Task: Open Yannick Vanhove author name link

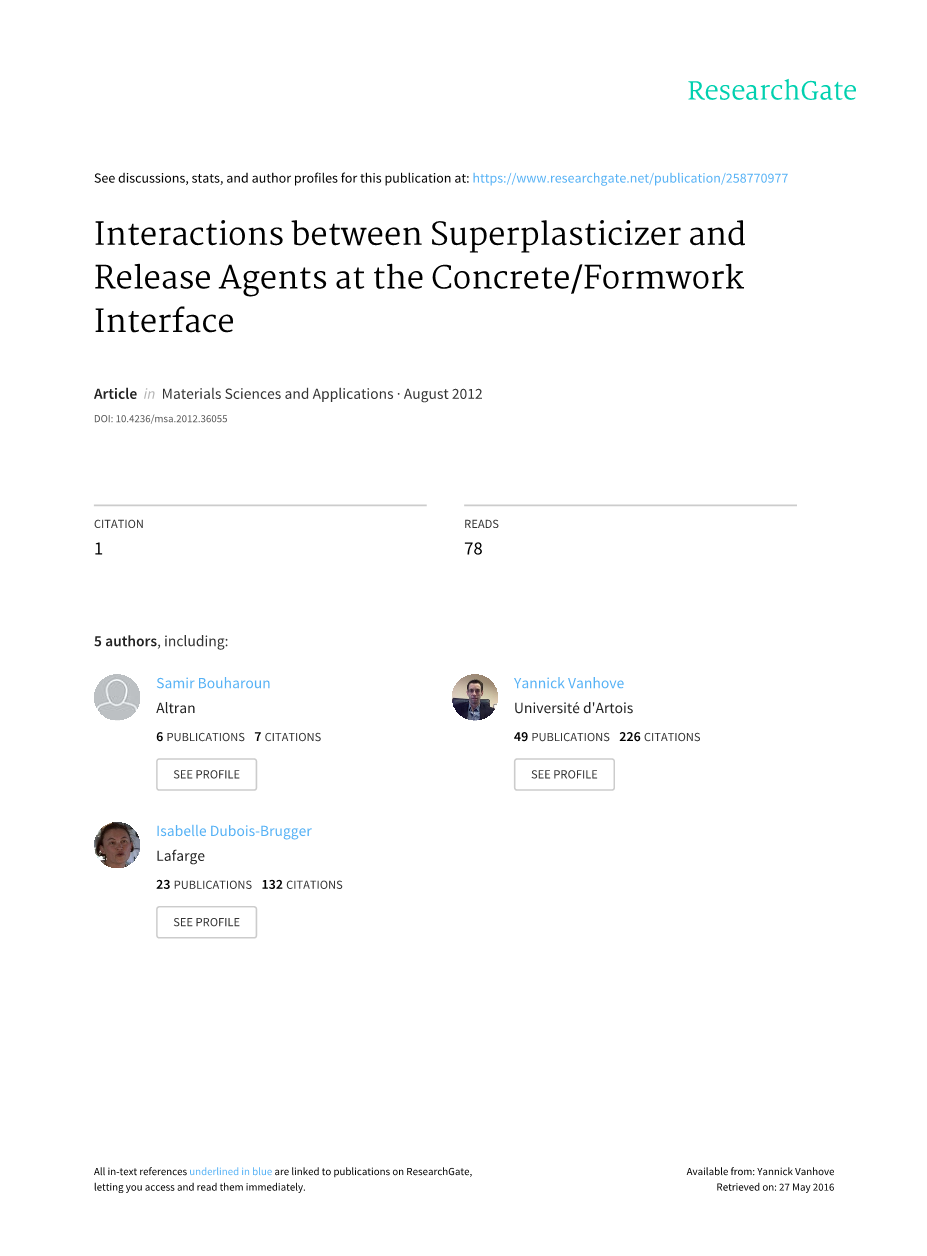Action: tap(568, 683)
